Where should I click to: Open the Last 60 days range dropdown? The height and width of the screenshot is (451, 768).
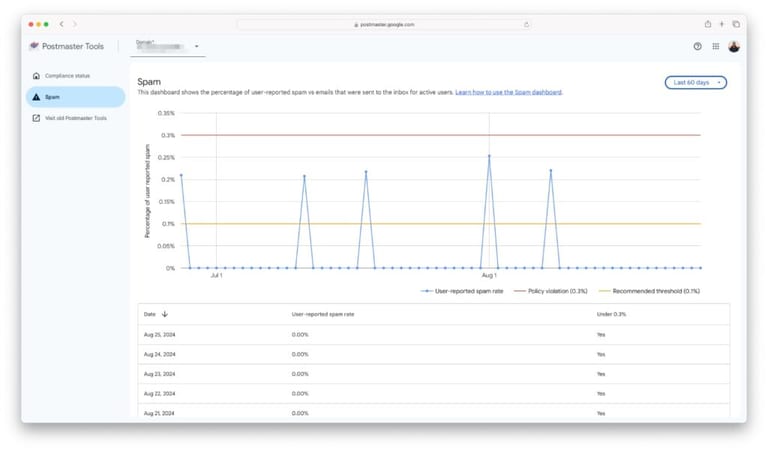click(x=696, y=83)
